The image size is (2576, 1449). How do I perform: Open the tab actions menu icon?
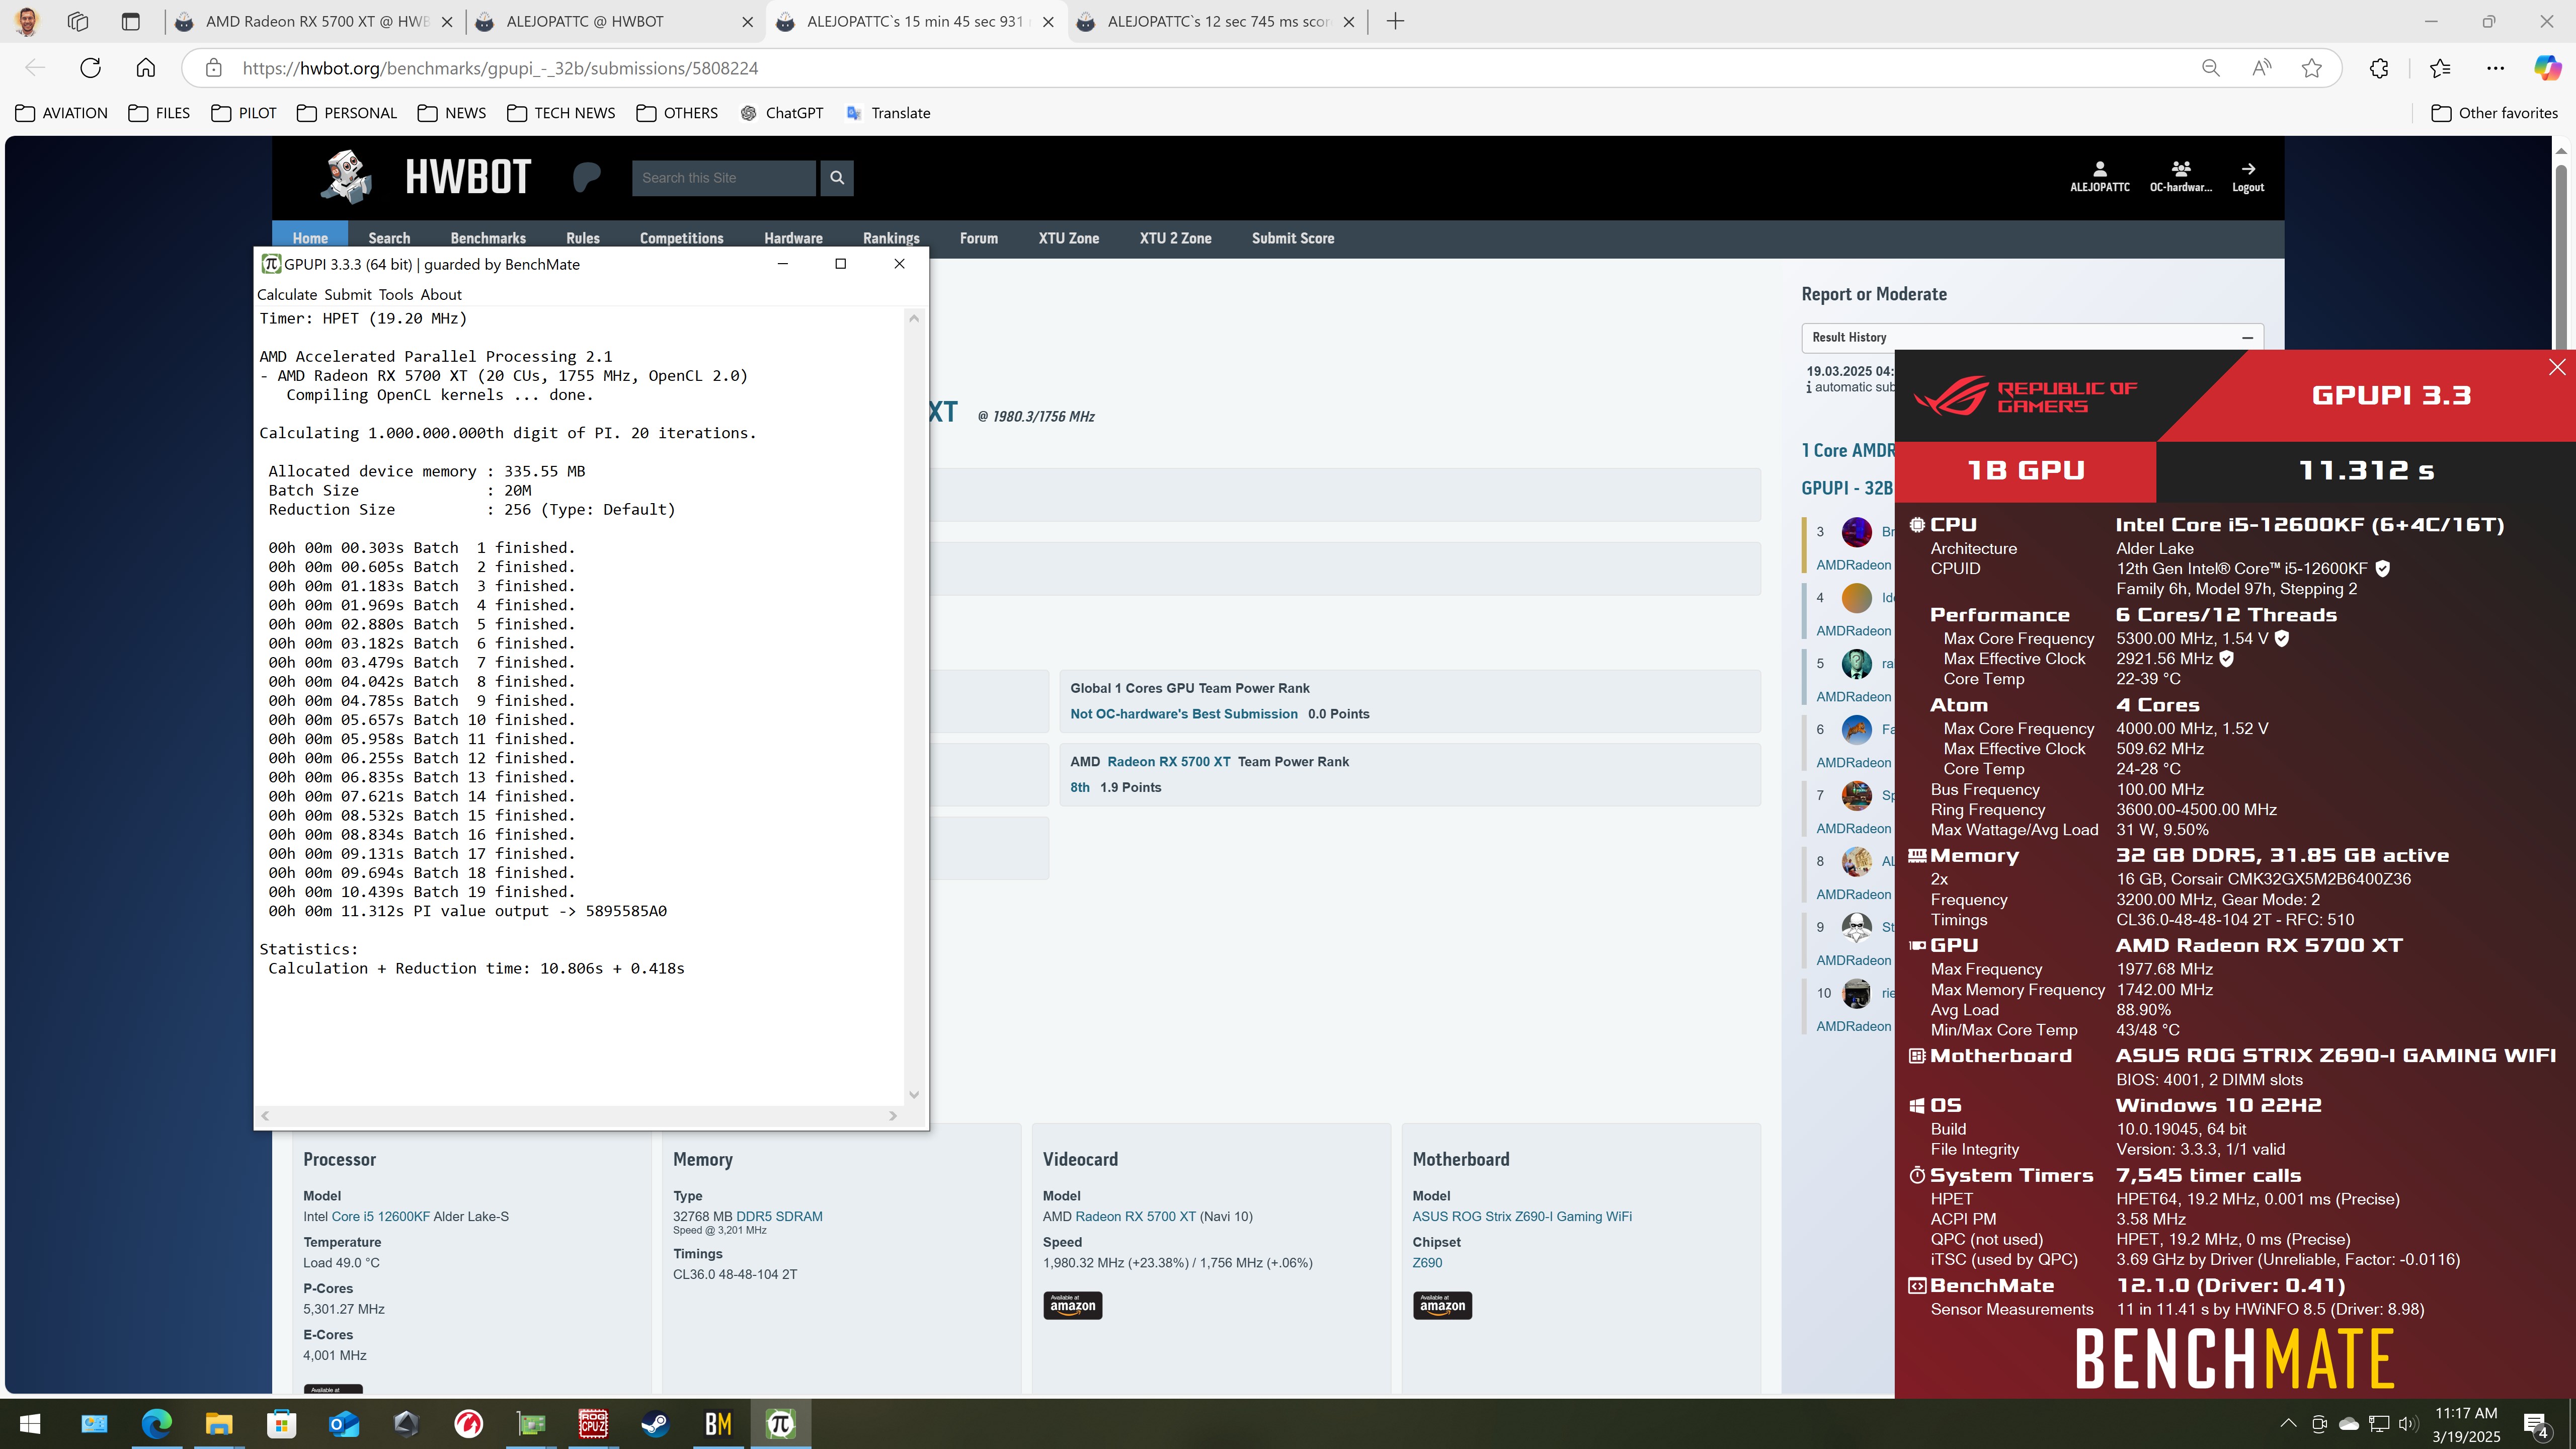[x=130, y=21]
